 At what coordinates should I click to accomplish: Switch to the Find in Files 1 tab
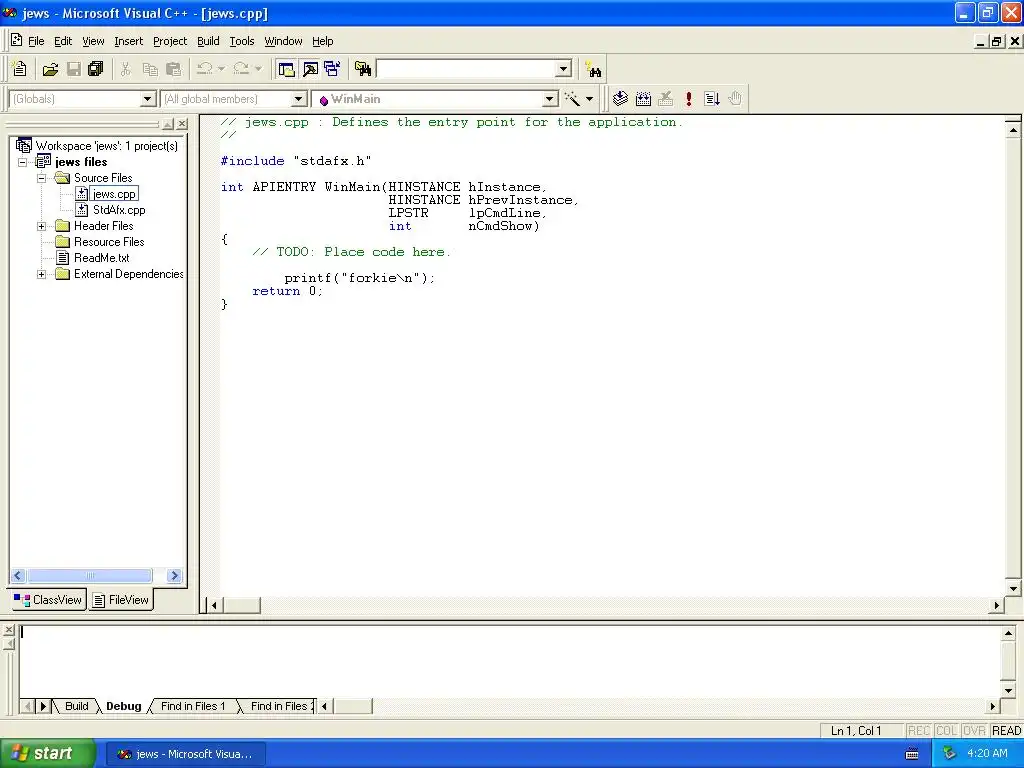[193, 706]
